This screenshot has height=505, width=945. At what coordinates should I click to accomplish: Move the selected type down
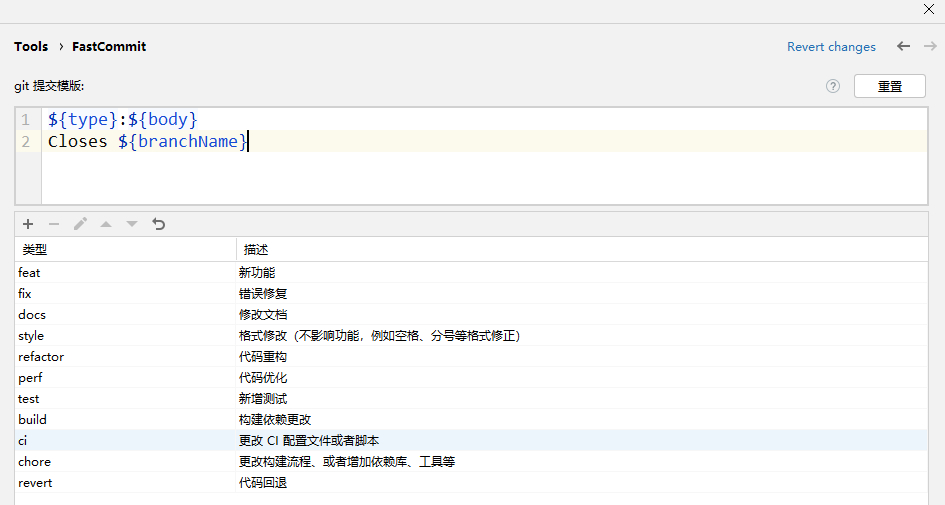pos(132,224)
